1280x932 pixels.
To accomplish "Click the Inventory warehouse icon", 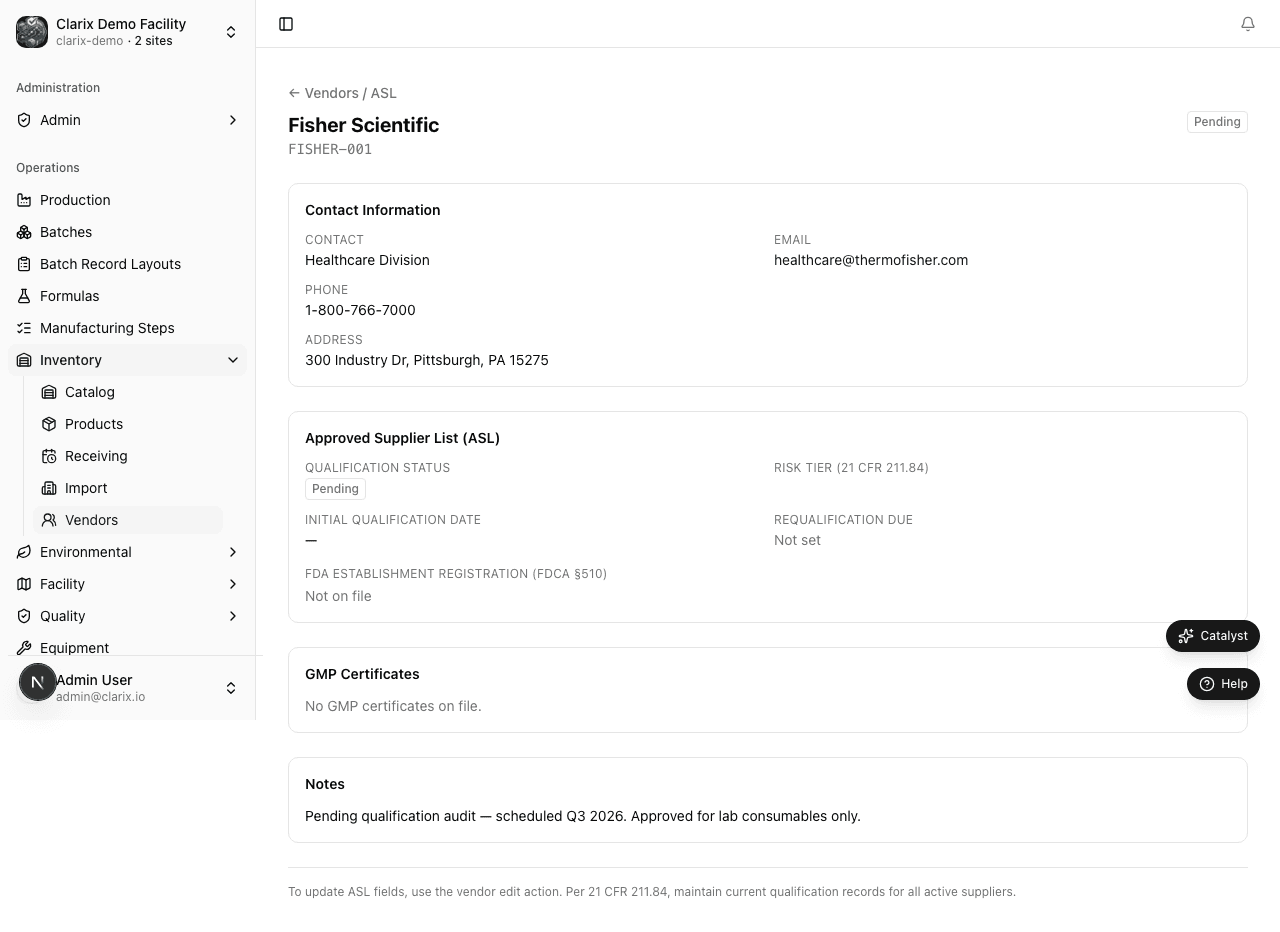I will 24,360.
